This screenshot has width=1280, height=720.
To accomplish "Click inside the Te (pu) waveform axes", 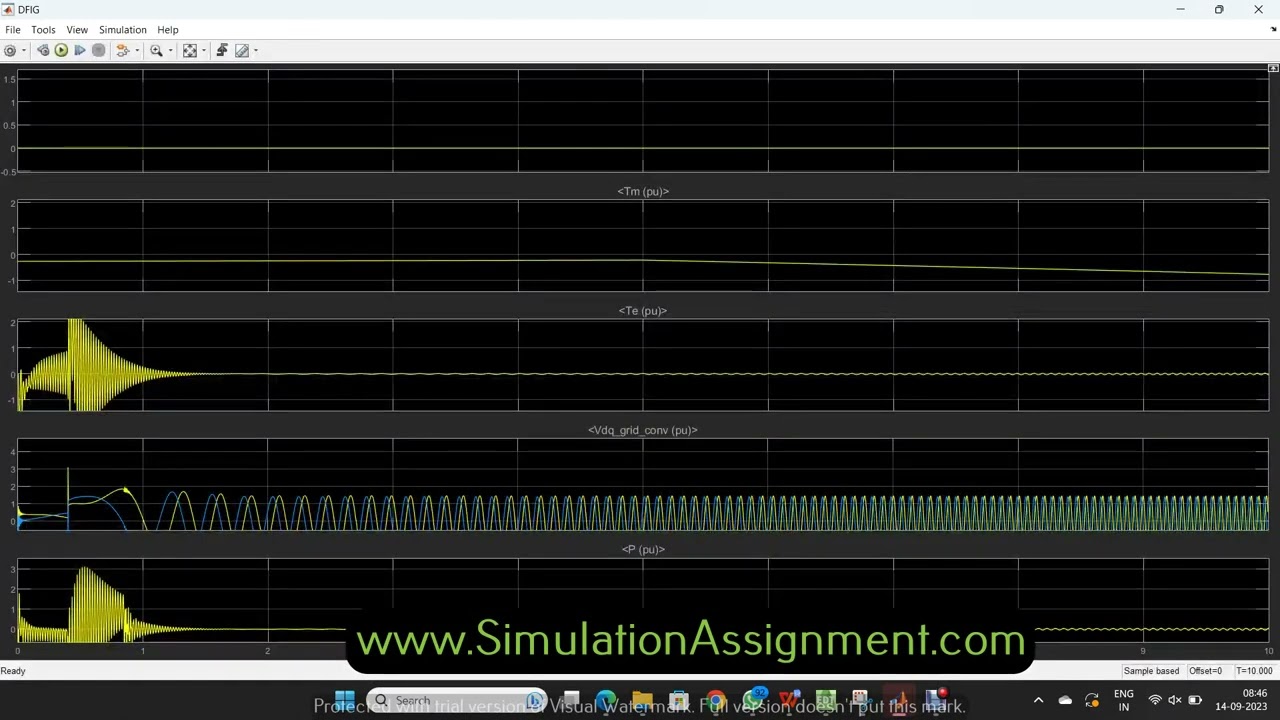I will pos(643,365).
